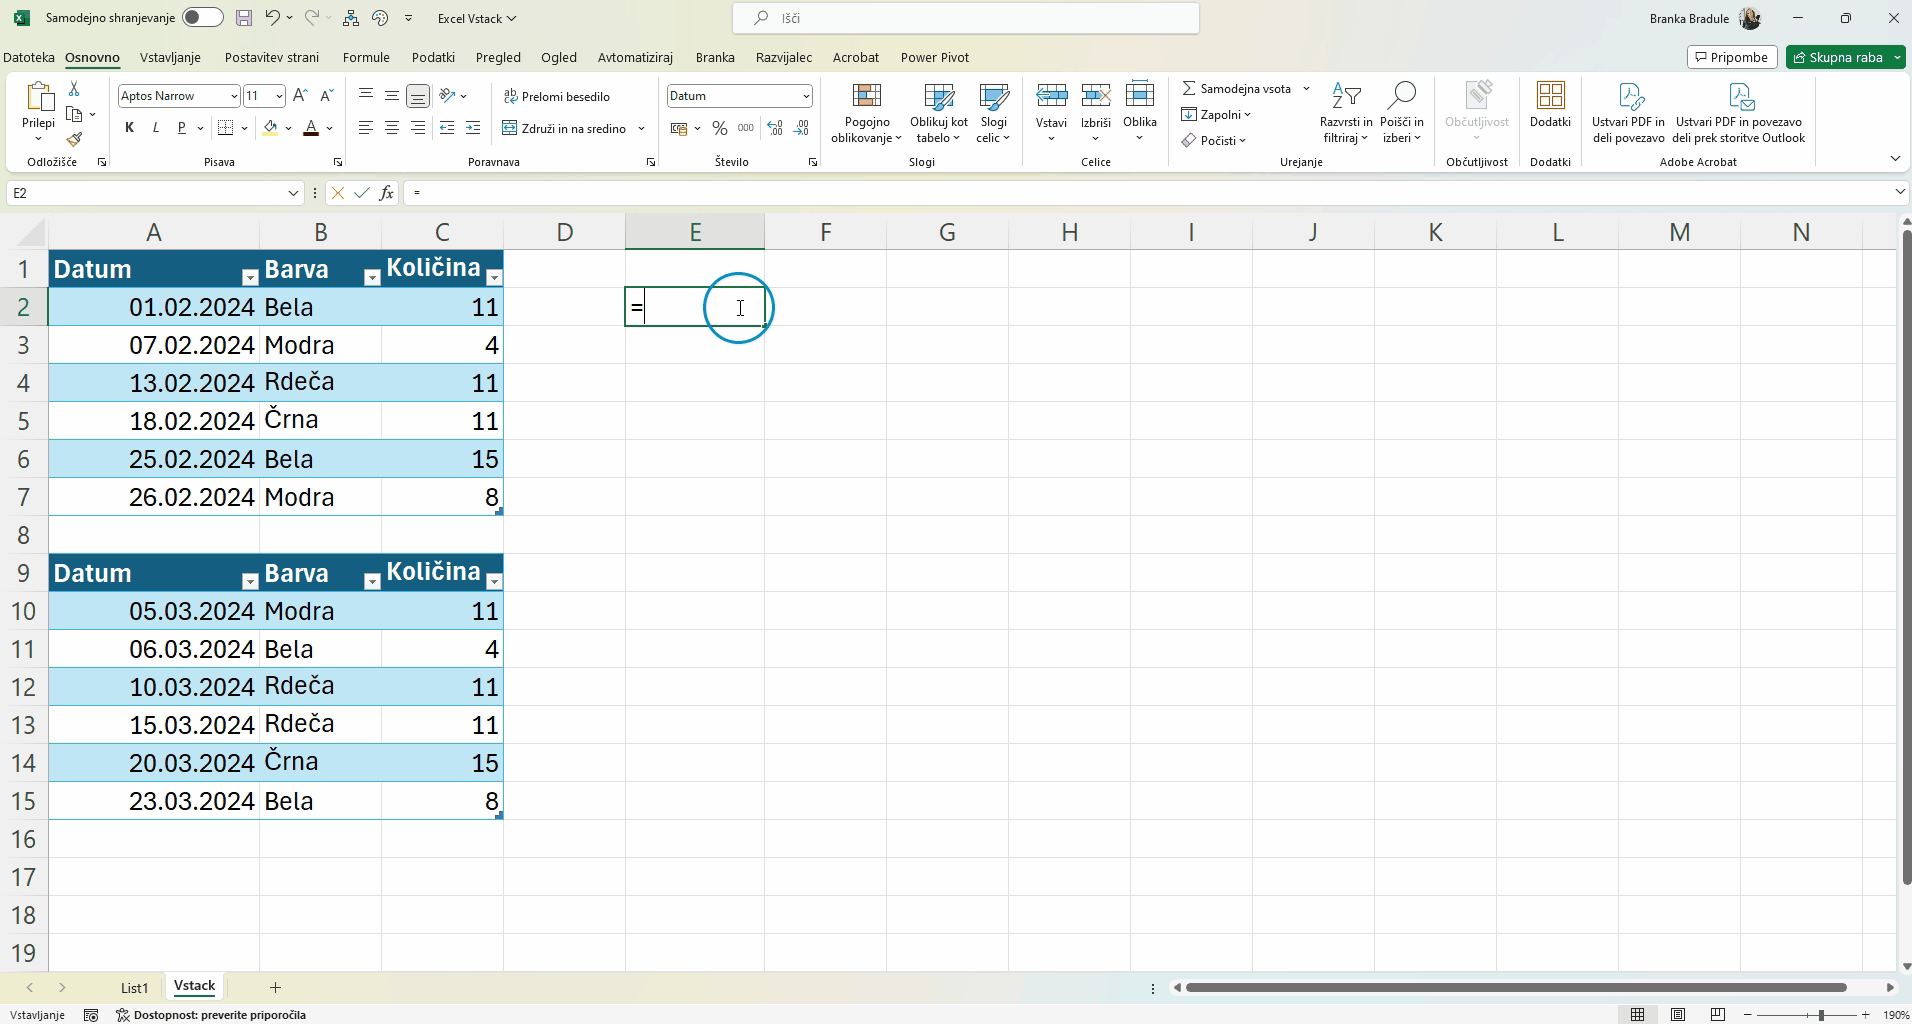This screenshot has height=1024, width=1912.
Task: Click the Increase Font Size icon
Action: 301,96
